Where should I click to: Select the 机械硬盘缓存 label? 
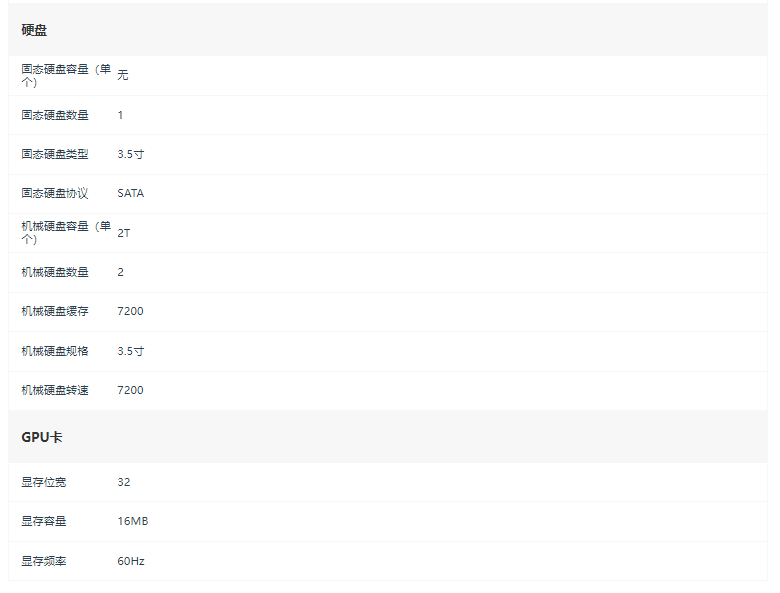coord(55,311)
